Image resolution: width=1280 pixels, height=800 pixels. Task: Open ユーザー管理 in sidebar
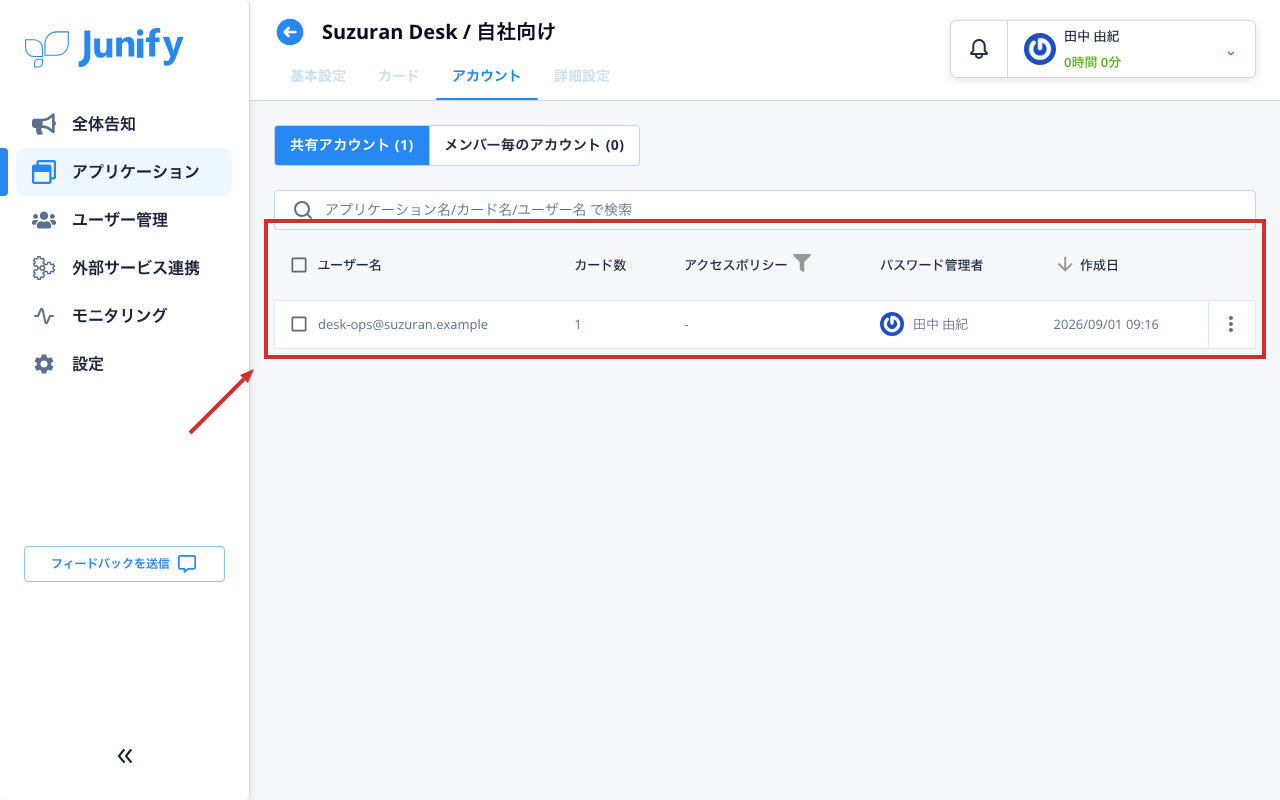click(x=124, y=220)
